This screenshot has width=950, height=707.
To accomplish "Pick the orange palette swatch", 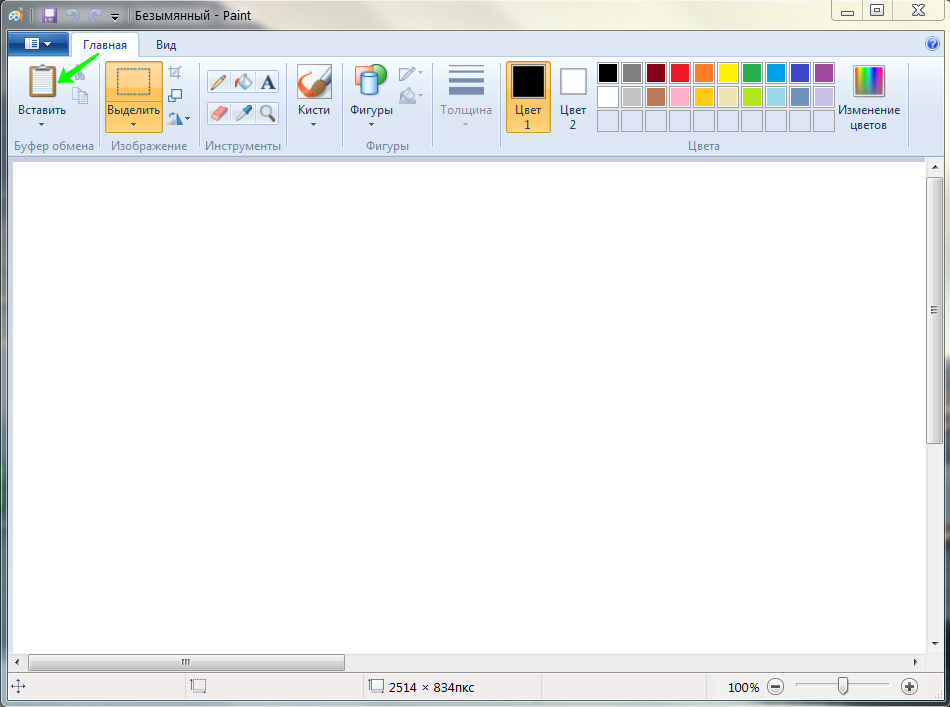I will (703, 73).
